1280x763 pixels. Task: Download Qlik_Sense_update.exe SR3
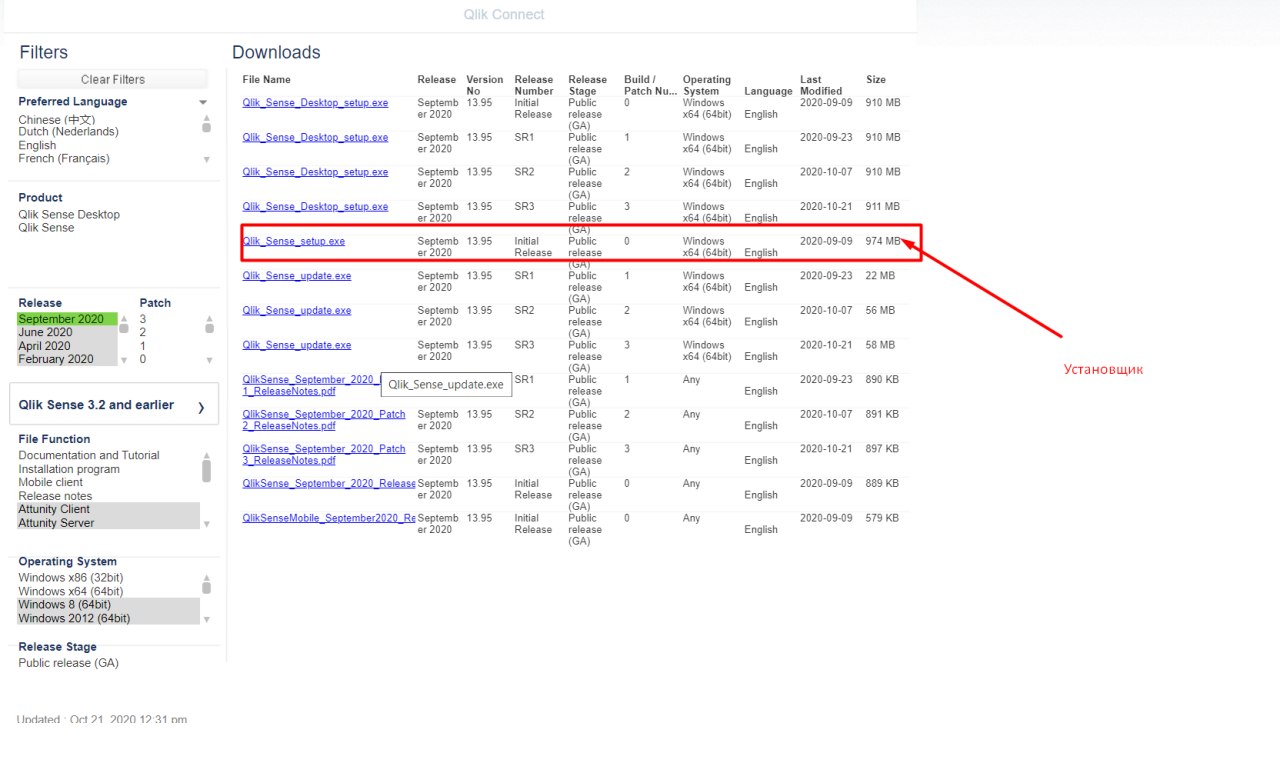[x=297, y=345]
